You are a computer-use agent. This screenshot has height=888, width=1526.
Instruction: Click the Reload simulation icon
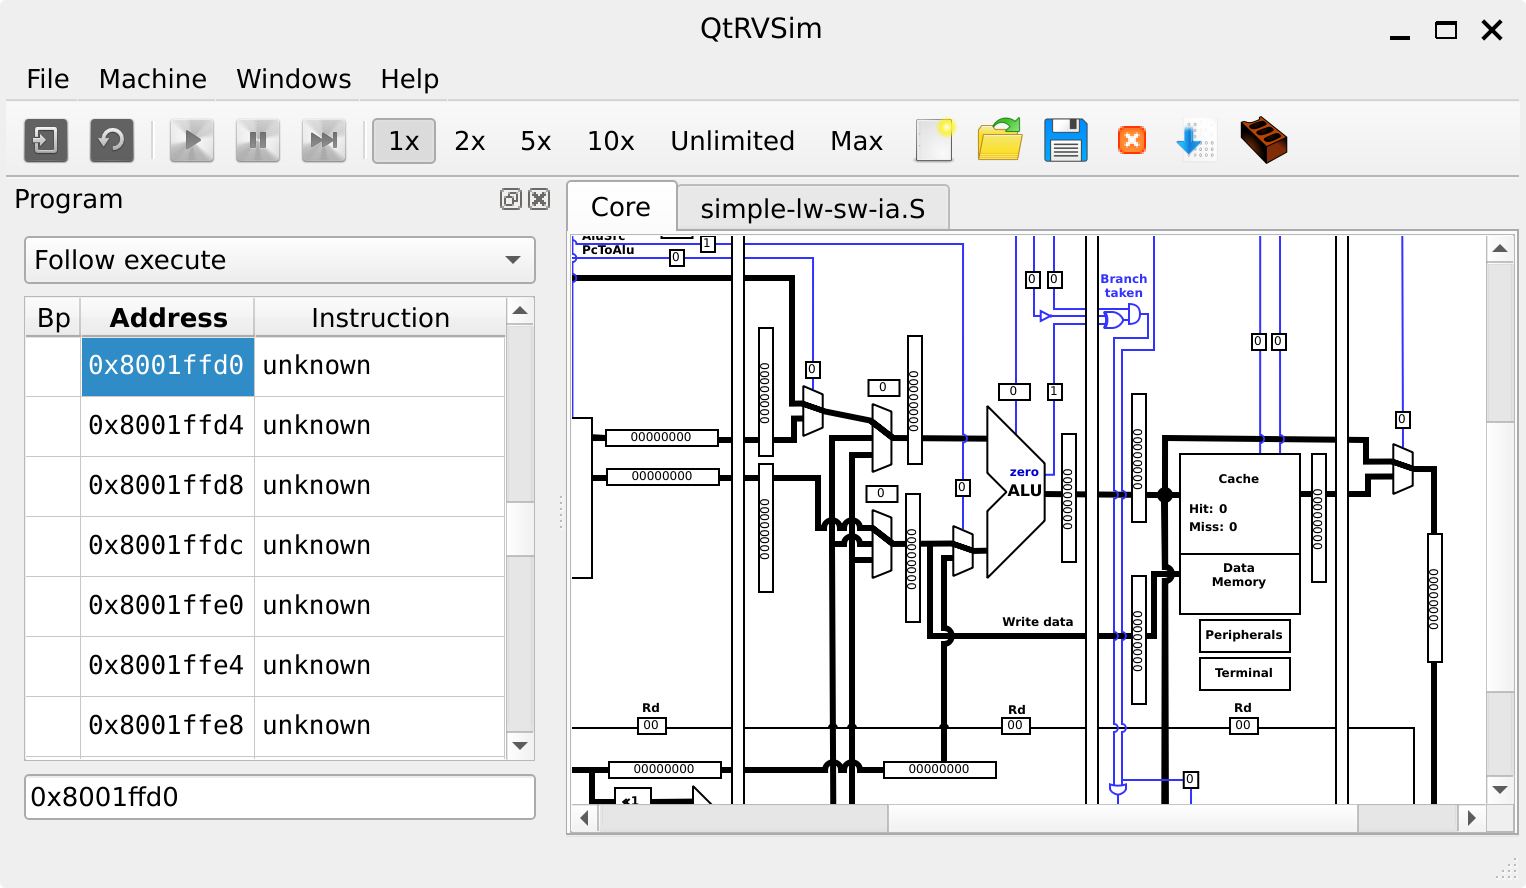[x=112, y=141]
